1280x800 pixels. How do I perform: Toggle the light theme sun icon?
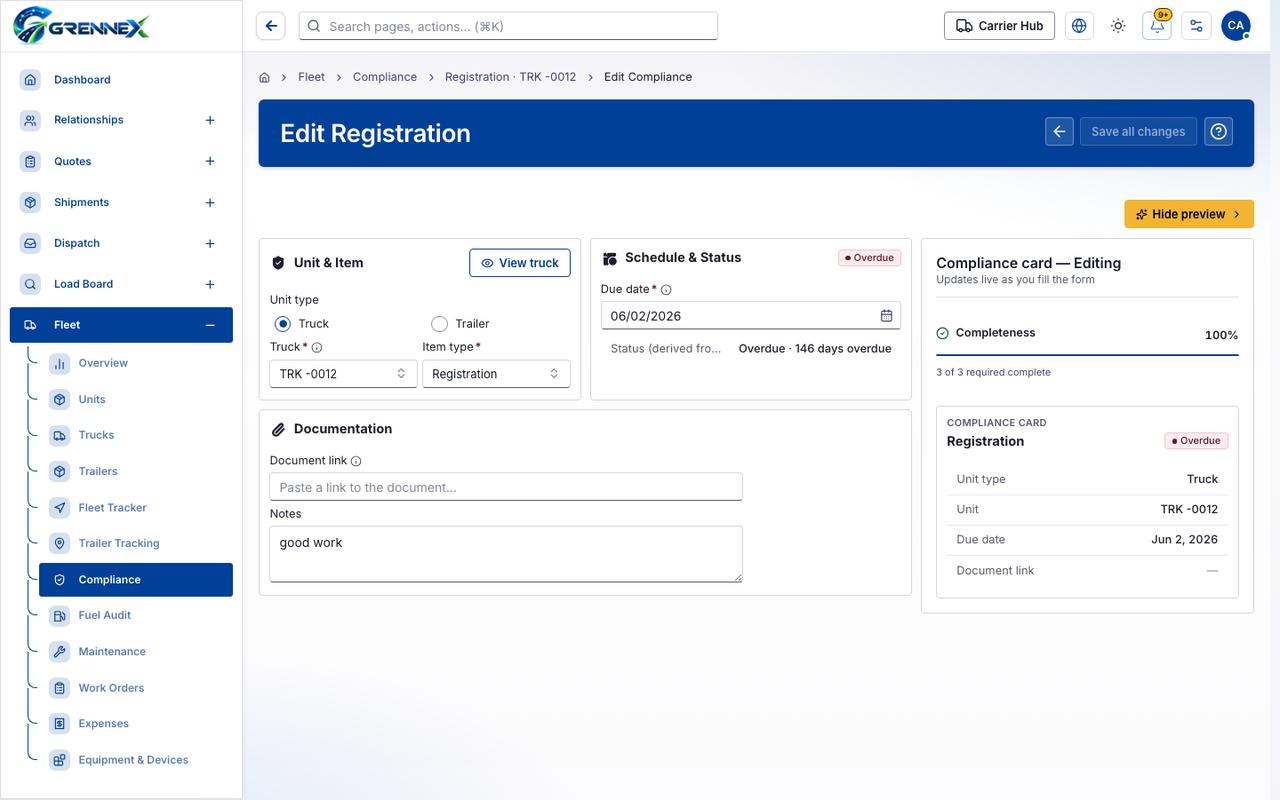(x=1118, y=26)
